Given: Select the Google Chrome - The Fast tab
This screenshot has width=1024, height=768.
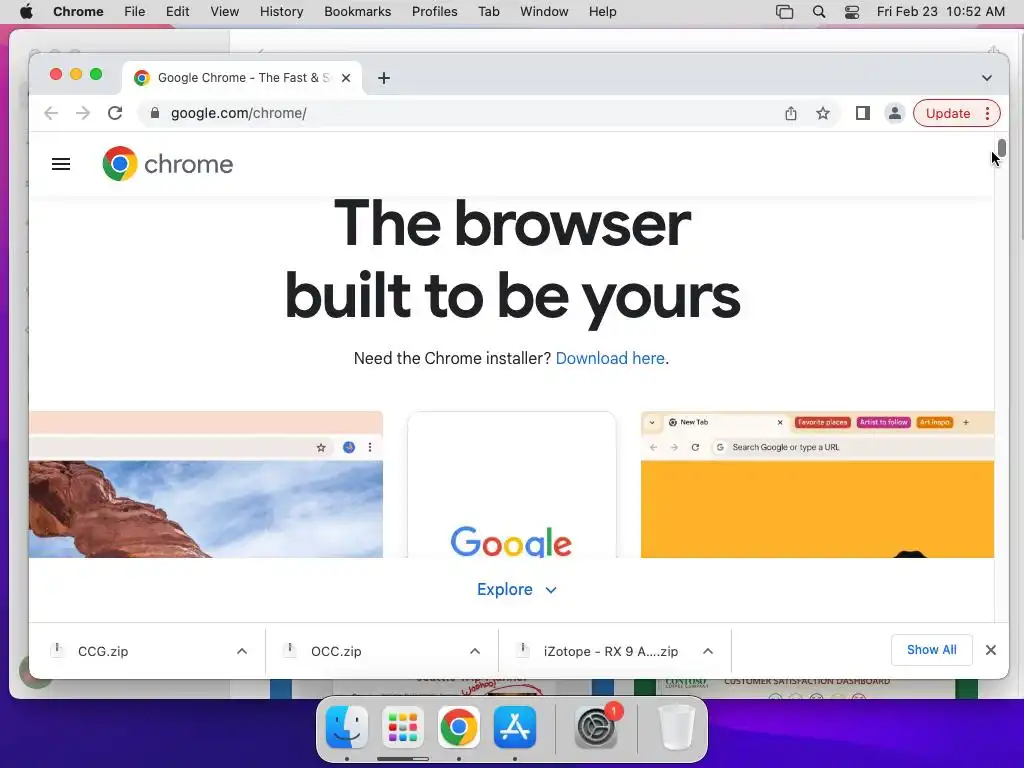Looking at the screenshot, I should [242, 78].
